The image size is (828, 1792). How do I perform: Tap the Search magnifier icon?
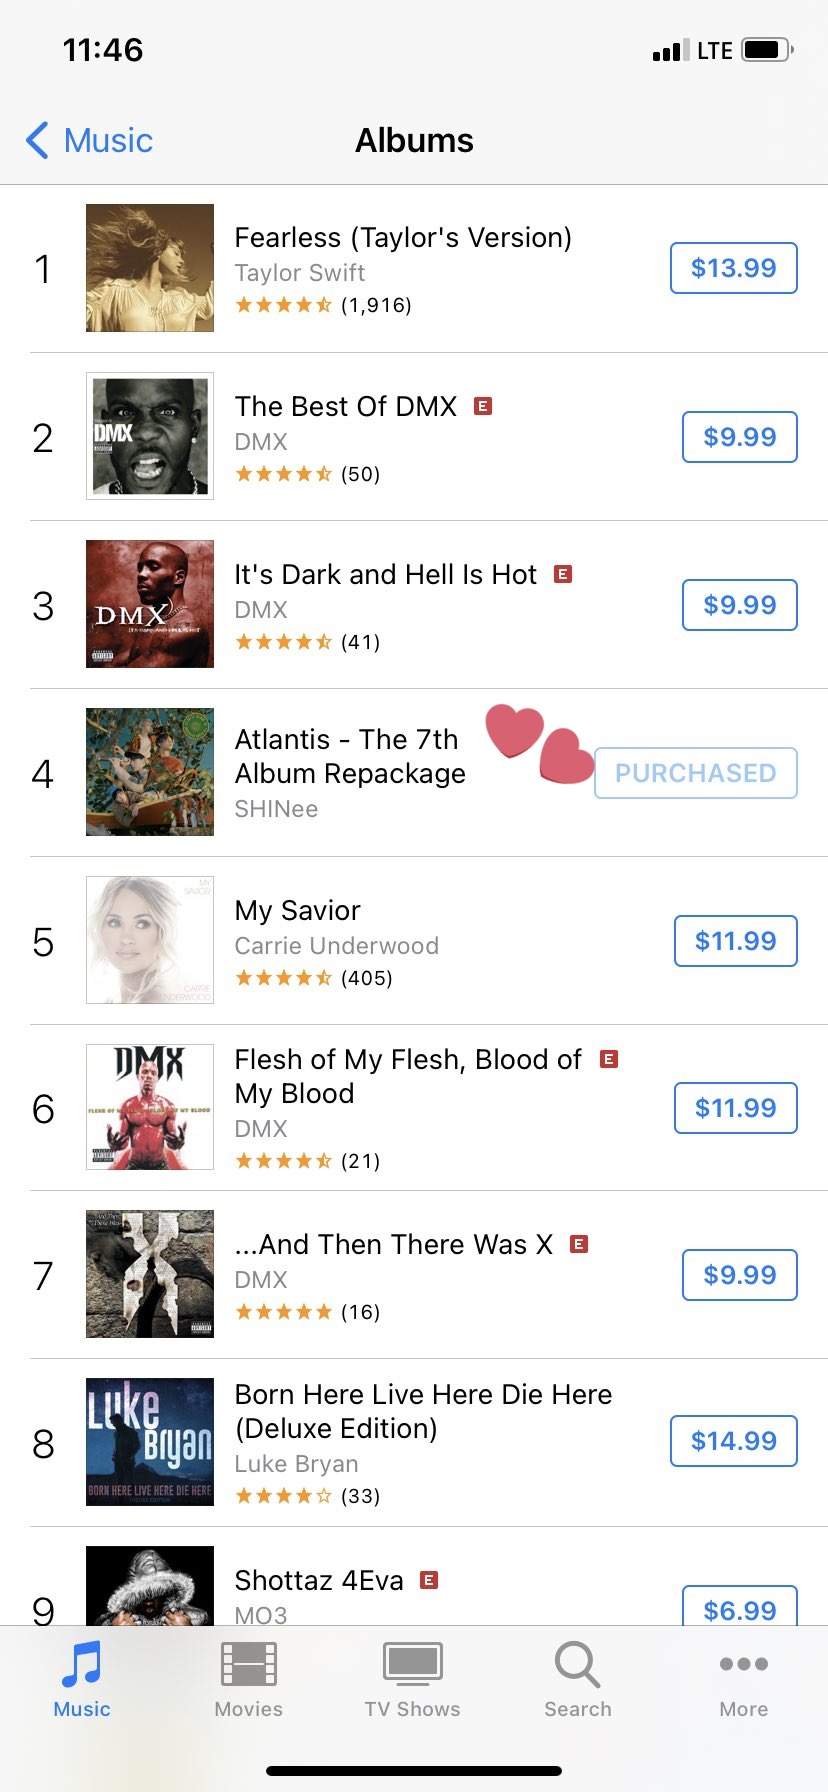point(577,1666)
